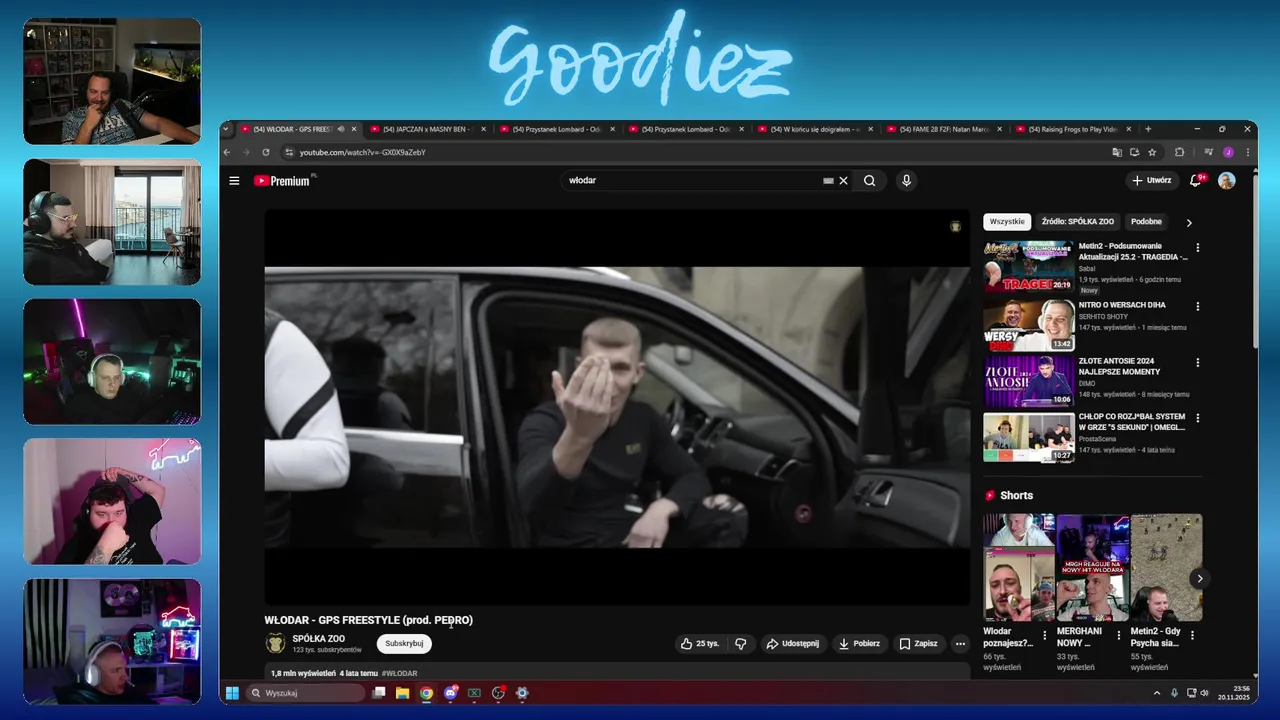
Task: Open options for Metin2 Podsumowanie video
Action: pos(1198,248)
